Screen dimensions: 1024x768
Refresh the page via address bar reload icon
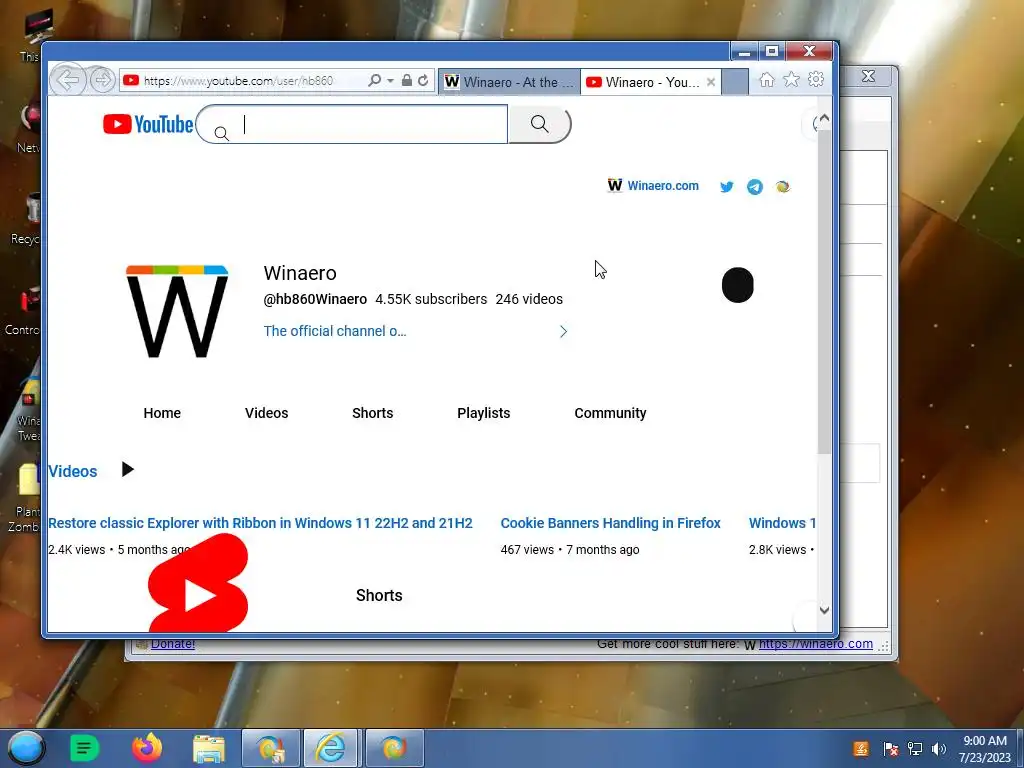pyautogui.click(x=423, y=80)
